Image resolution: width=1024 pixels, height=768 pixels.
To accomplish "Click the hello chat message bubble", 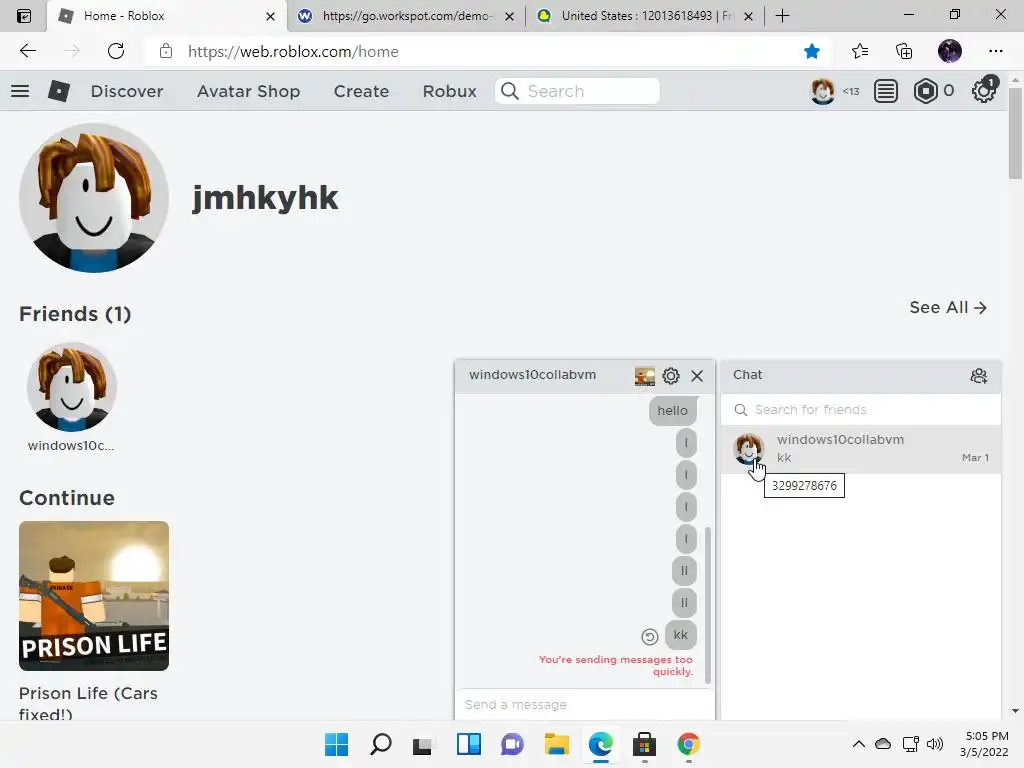I will click(x=673, y=411).
